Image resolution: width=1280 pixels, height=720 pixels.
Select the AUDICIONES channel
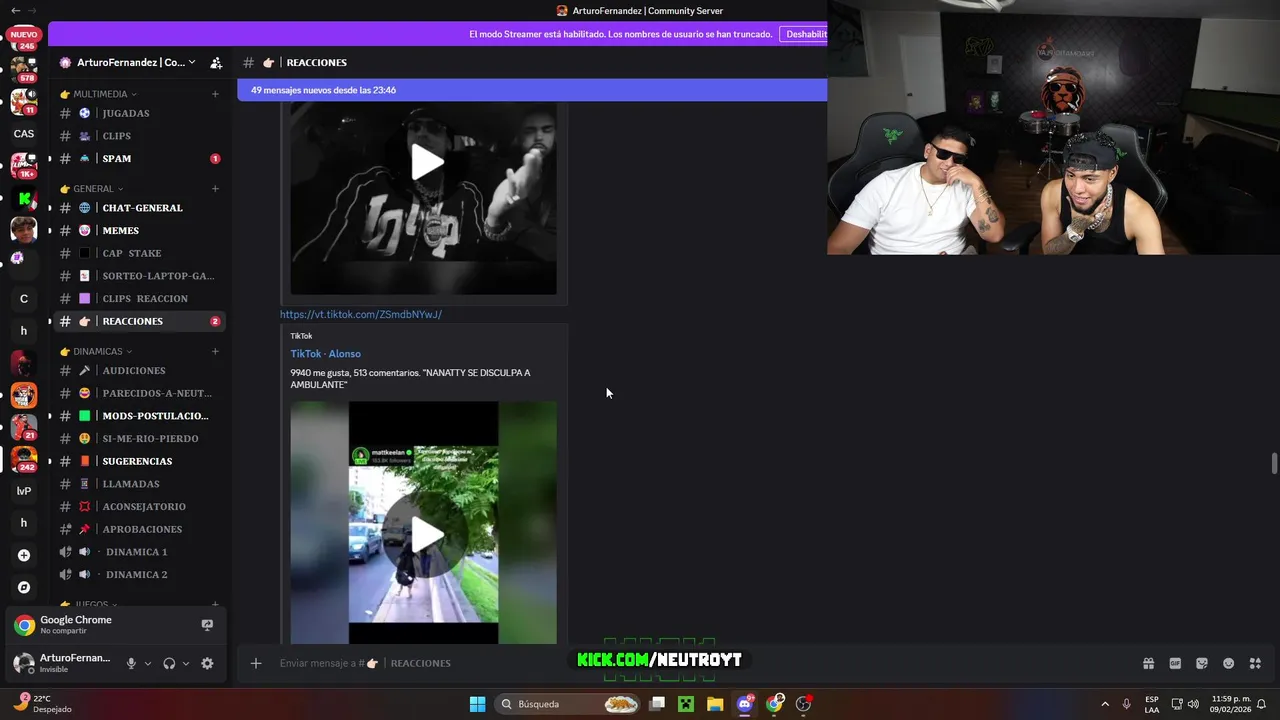tap(139, 370)
